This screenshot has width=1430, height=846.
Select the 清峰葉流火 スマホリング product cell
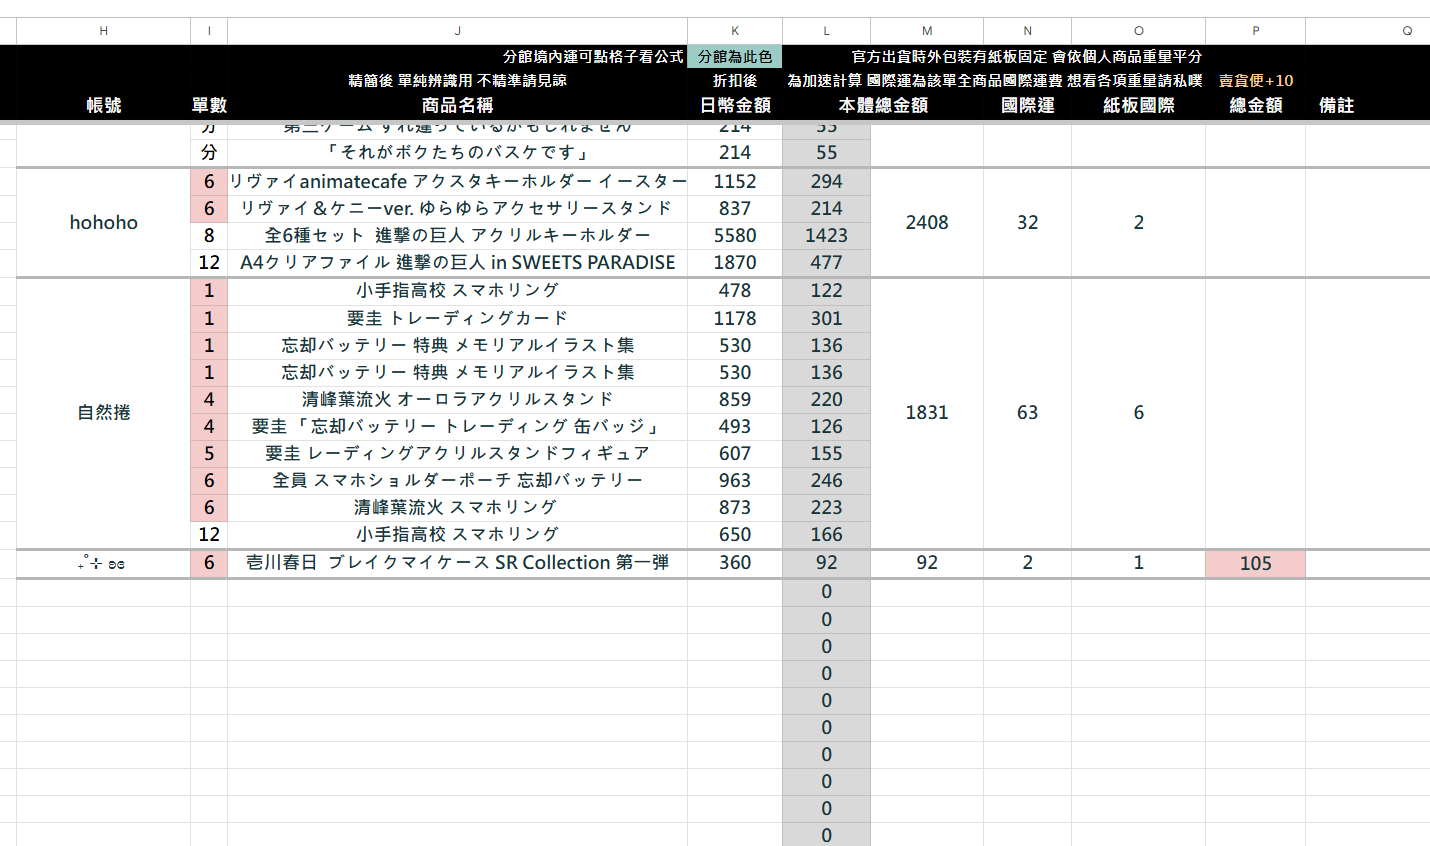tap(457, 507)
